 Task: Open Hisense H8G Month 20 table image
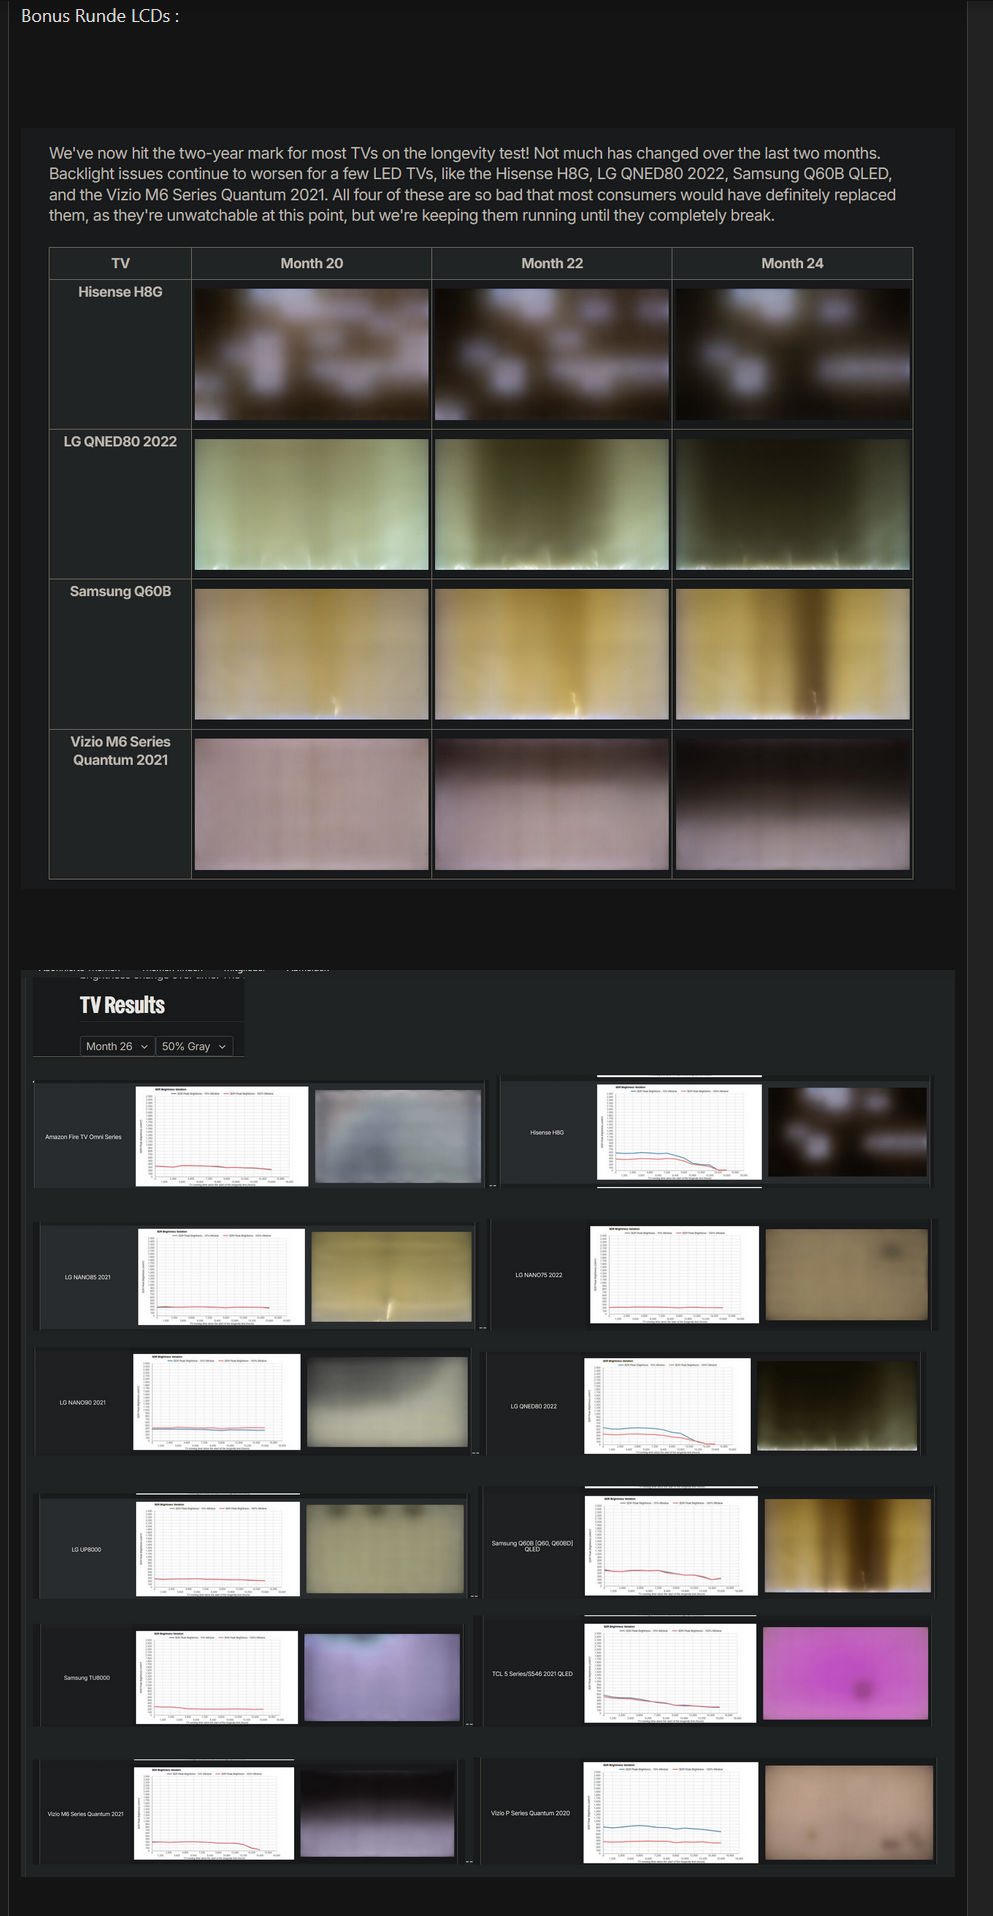click(311, 354)
